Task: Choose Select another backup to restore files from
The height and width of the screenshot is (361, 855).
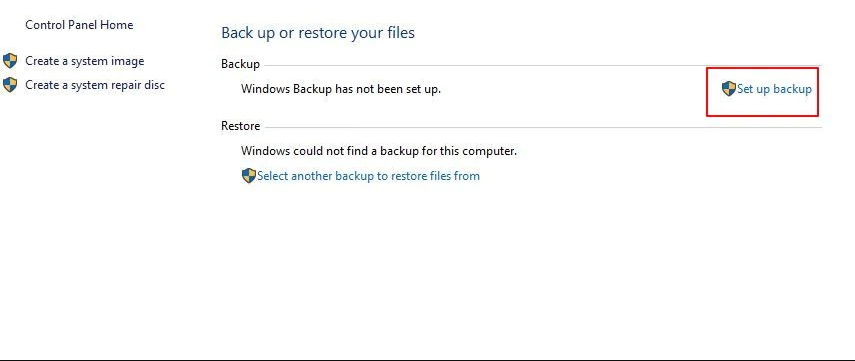Action: [368, 176]
